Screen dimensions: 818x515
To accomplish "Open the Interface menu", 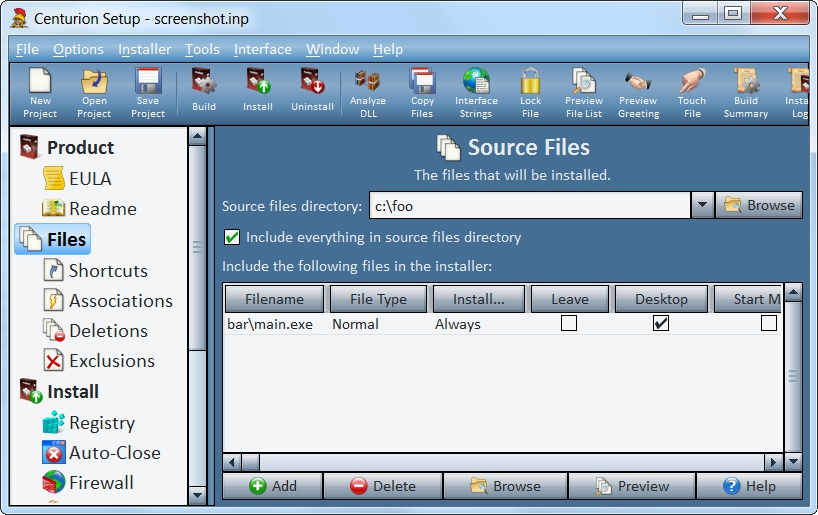I will tap(263, 49).
